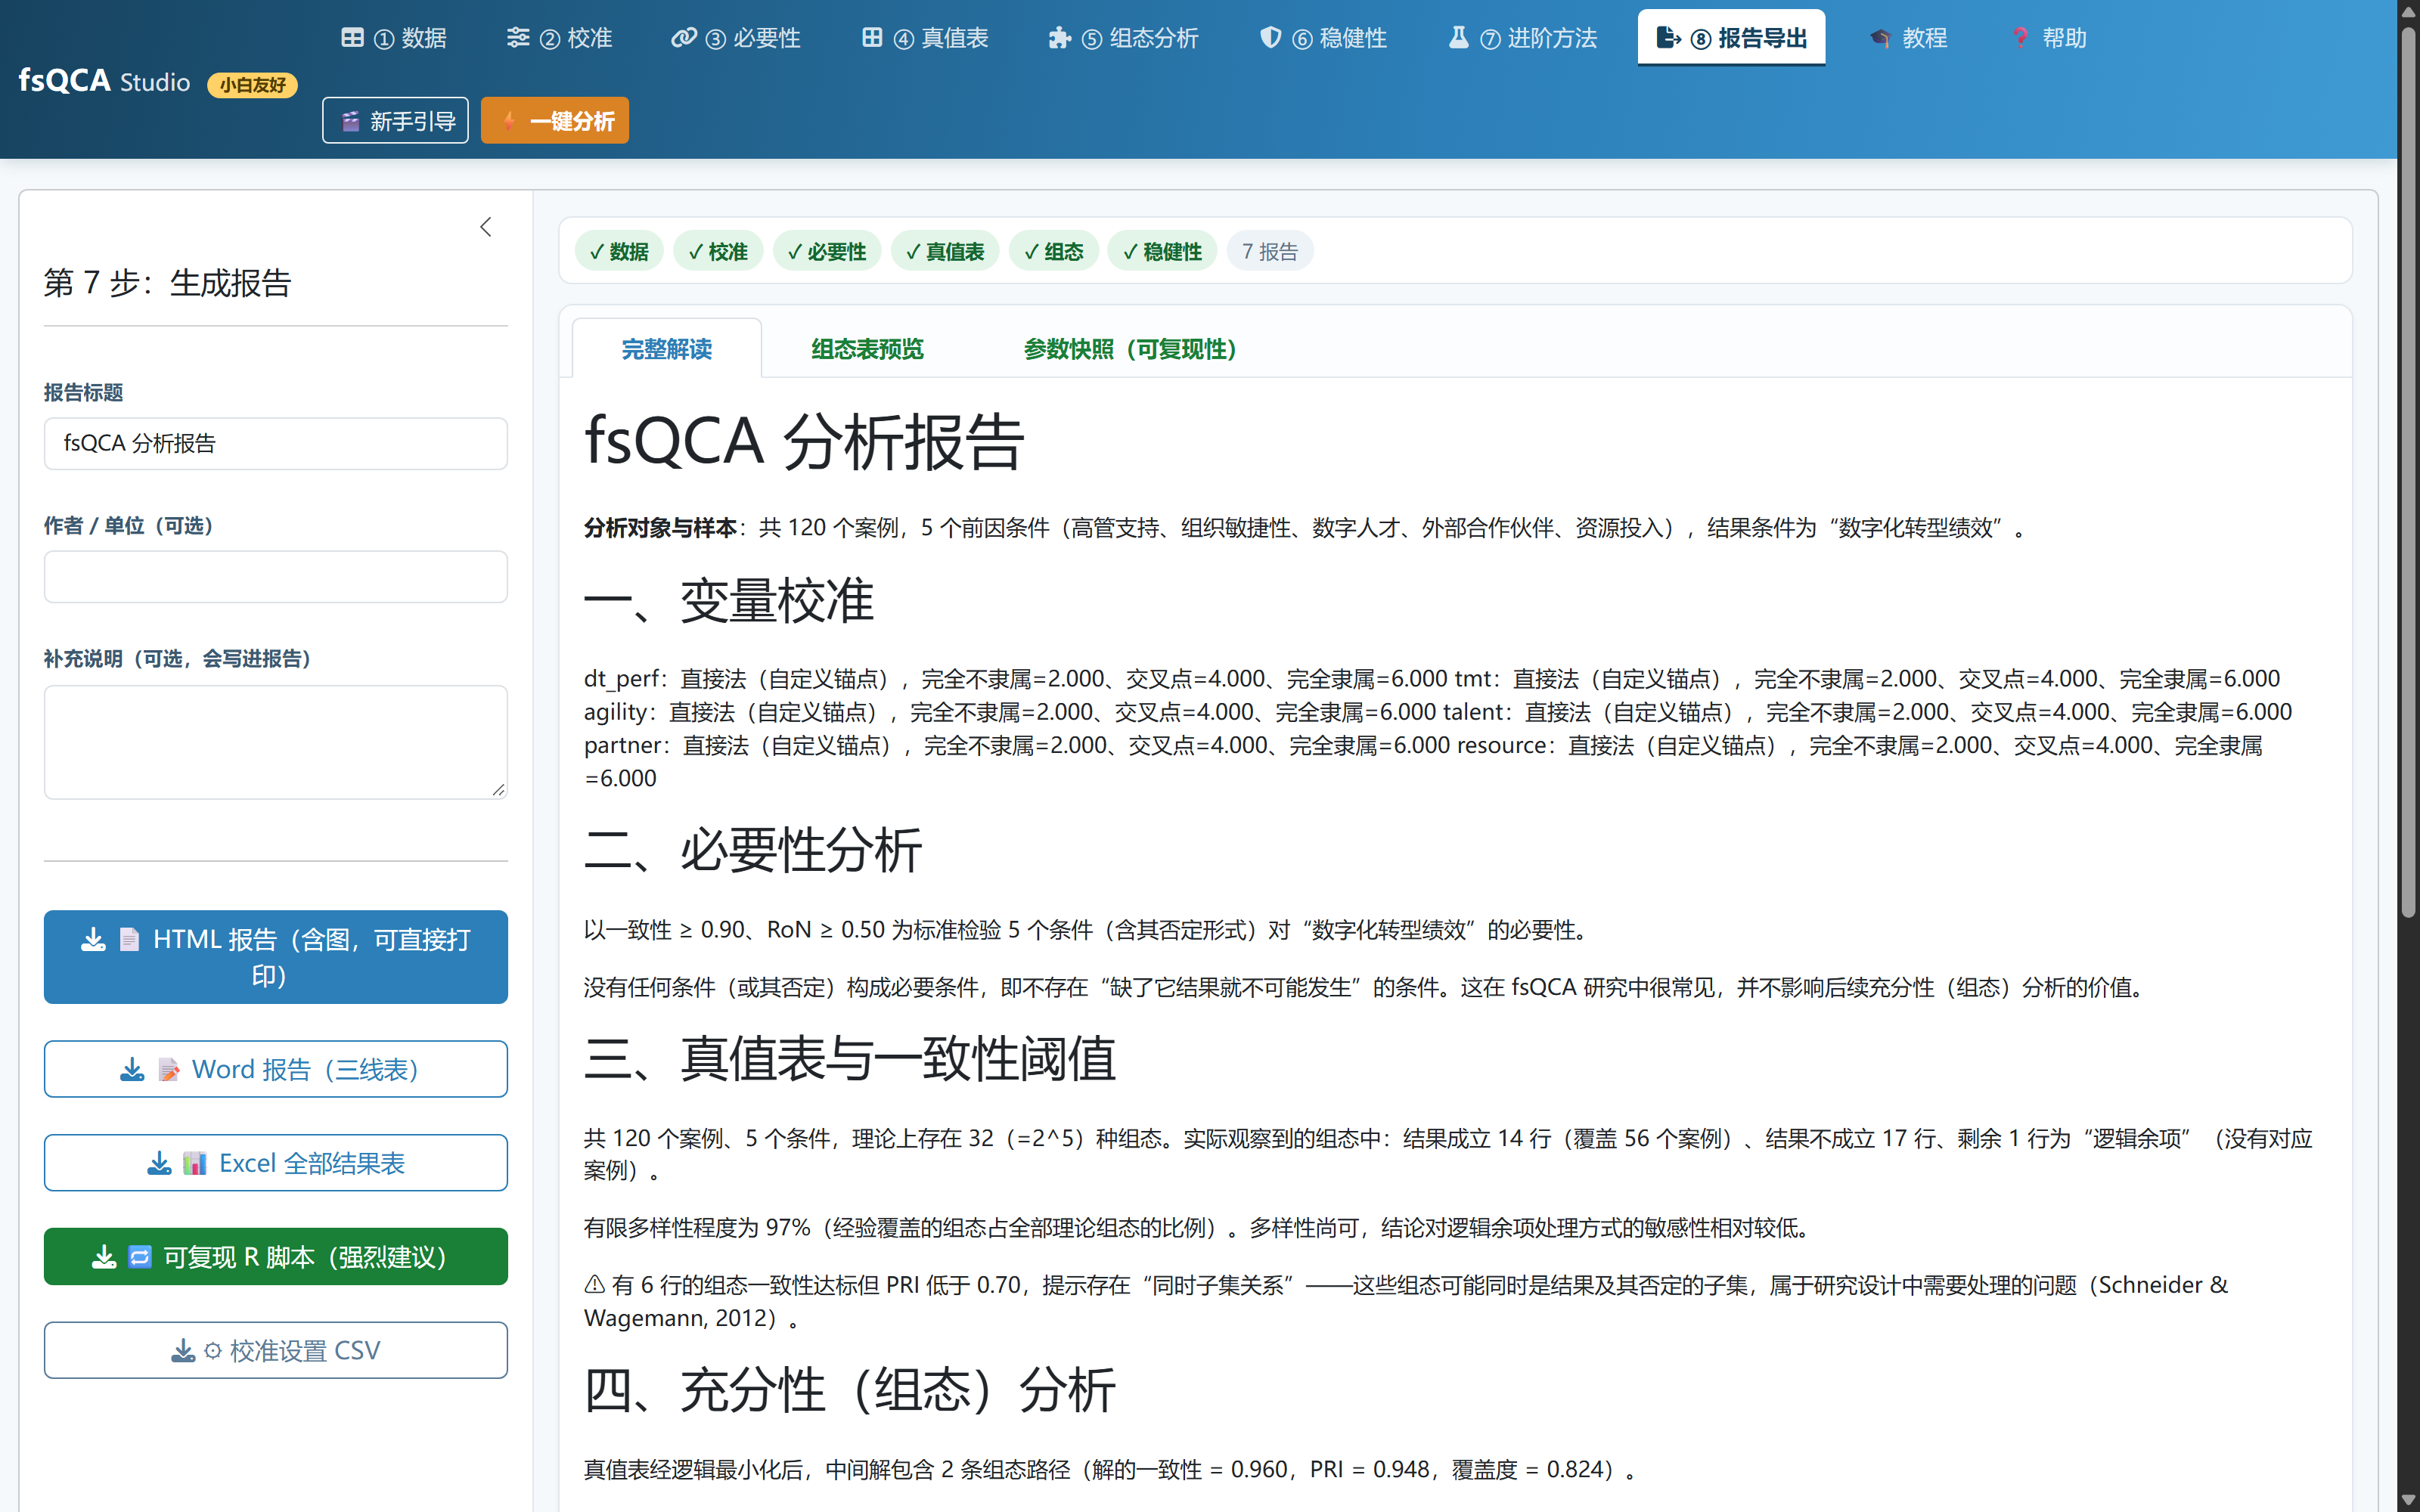
Task: Click the grid icon on 真值表 tab
Action: pos(872,38)
